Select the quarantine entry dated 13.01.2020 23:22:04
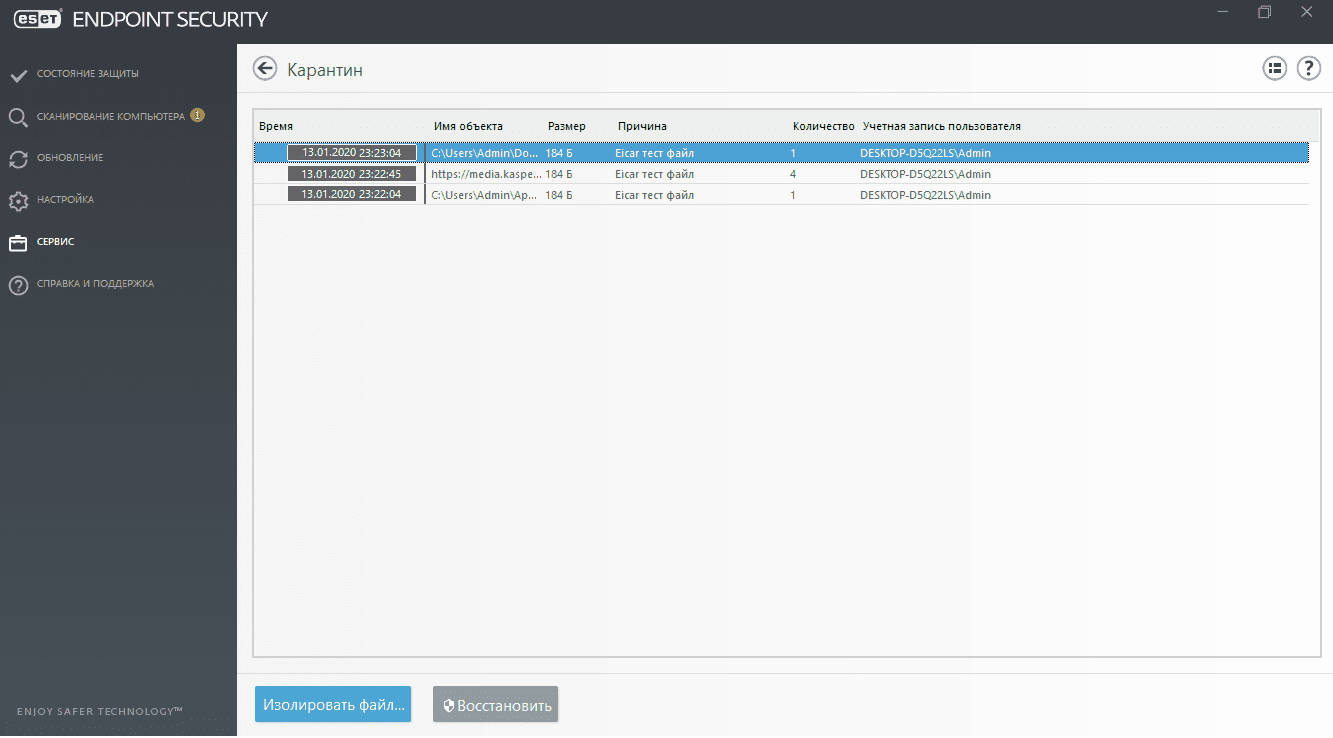This screenshot has height=738, width=1333. 781,195
